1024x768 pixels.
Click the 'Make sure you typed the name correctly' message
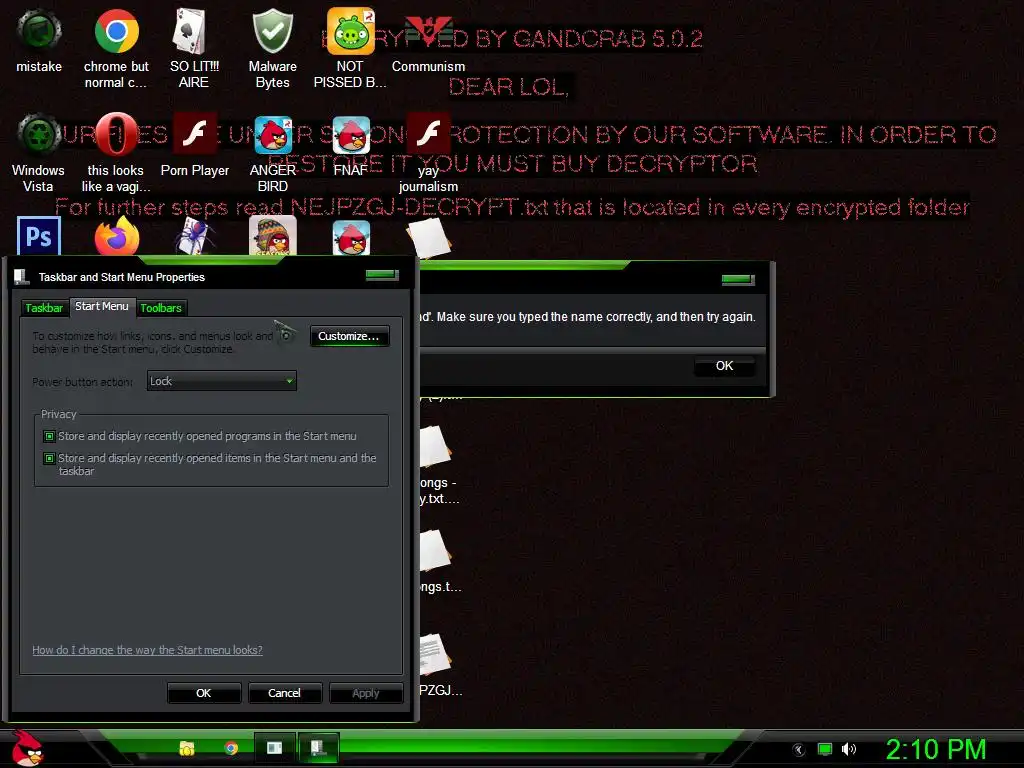[x=596, y=317]
